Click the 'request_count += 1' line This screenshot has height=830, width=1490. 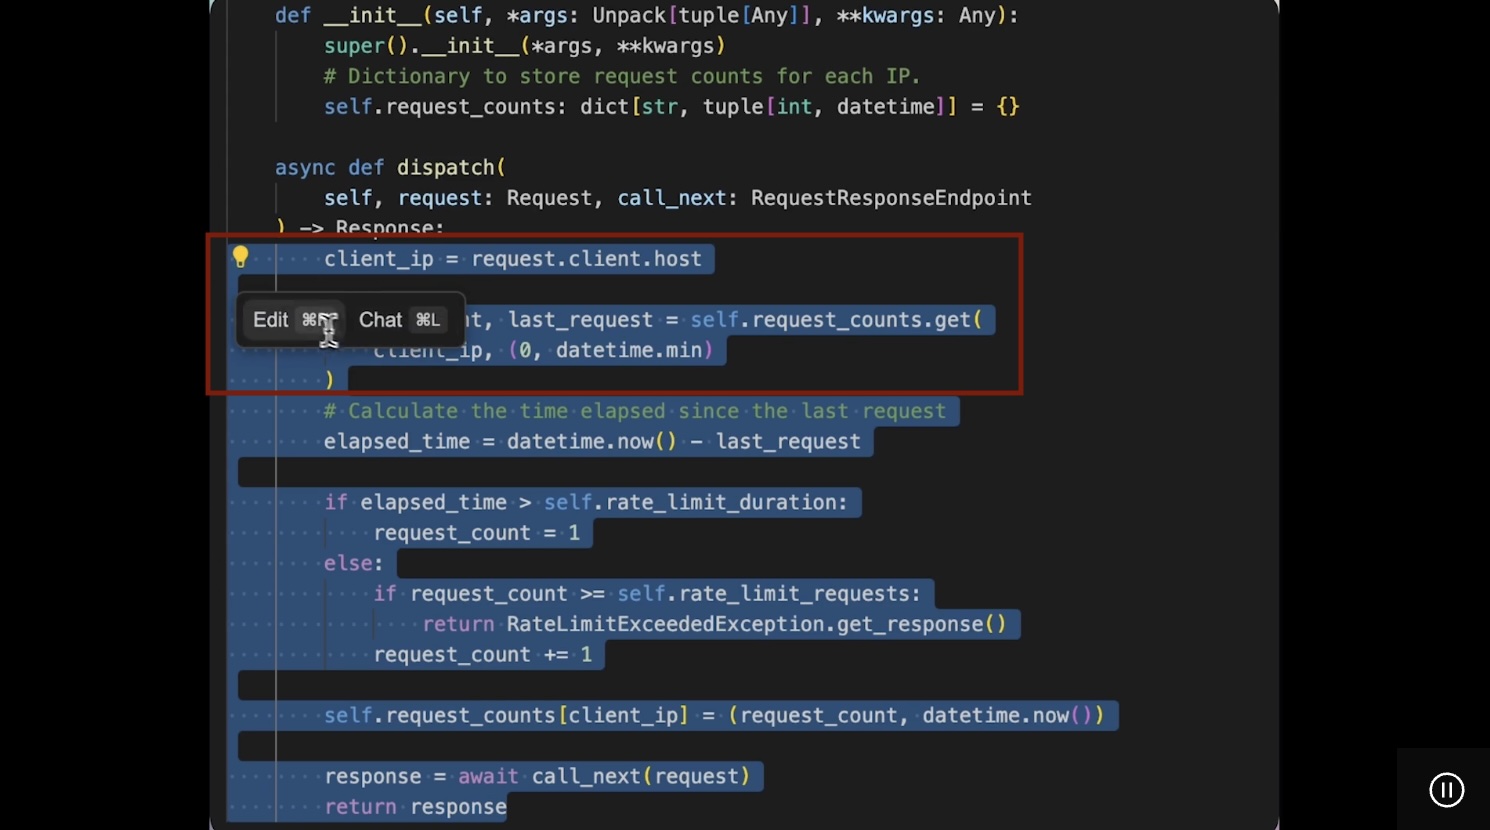point(482,655)
